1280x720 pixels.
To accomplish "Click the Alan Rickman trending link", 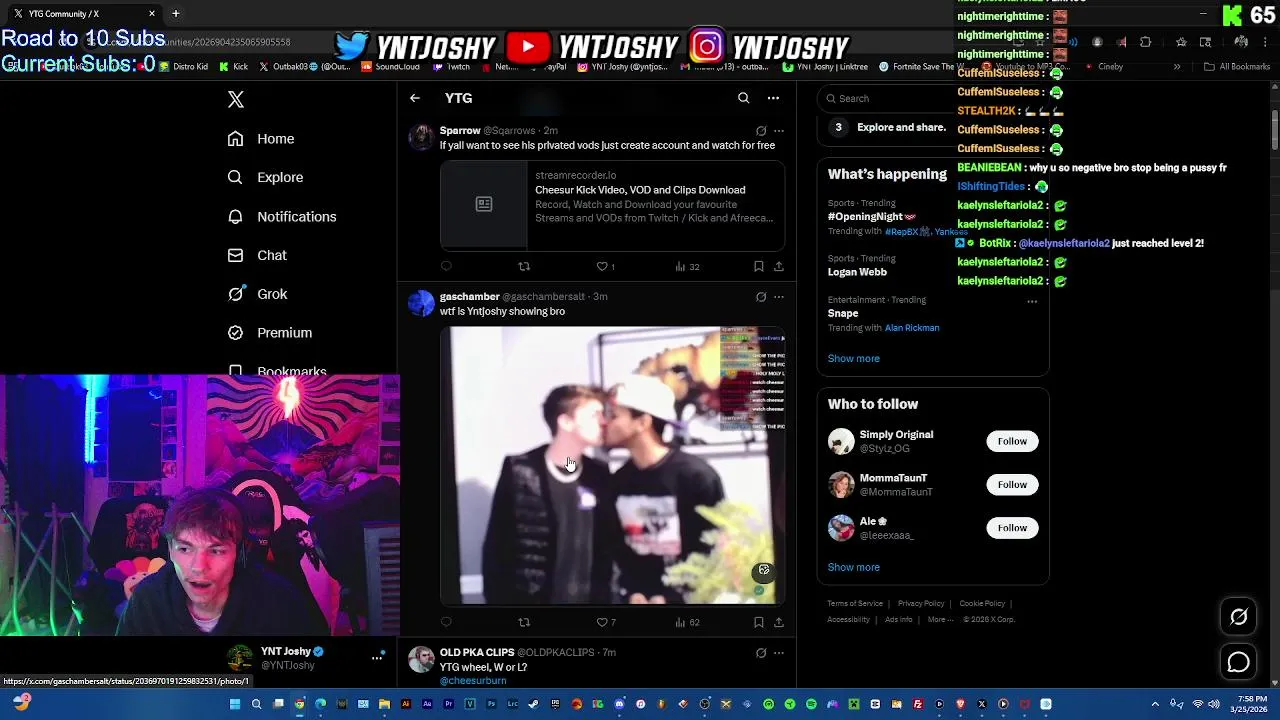I will coord(911,328).
